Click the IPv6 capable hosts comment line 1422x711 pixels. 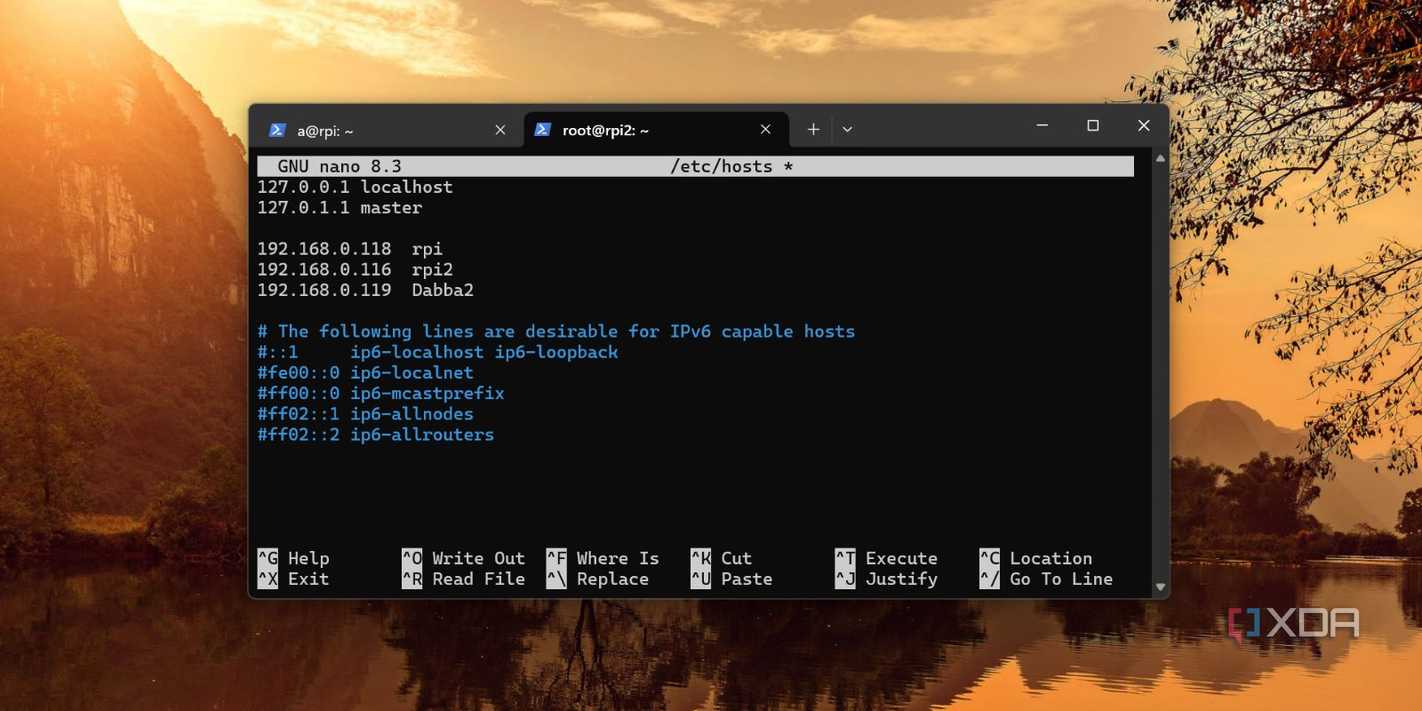[556, 331]
